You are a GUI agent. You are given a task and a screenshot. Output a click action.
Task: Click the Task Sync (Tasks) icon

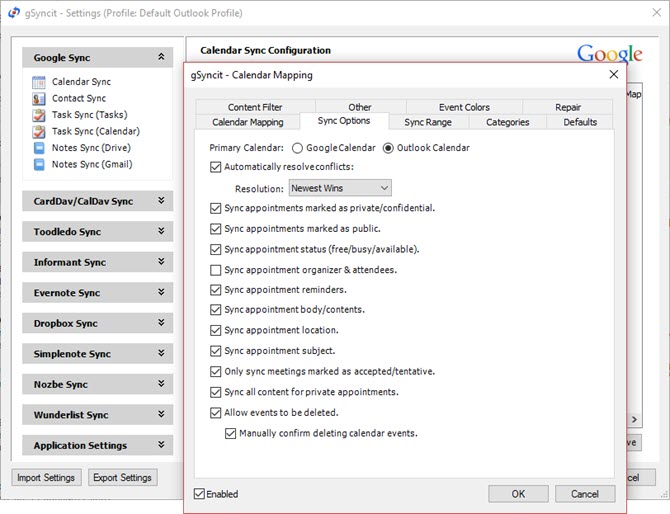[38, 115]
